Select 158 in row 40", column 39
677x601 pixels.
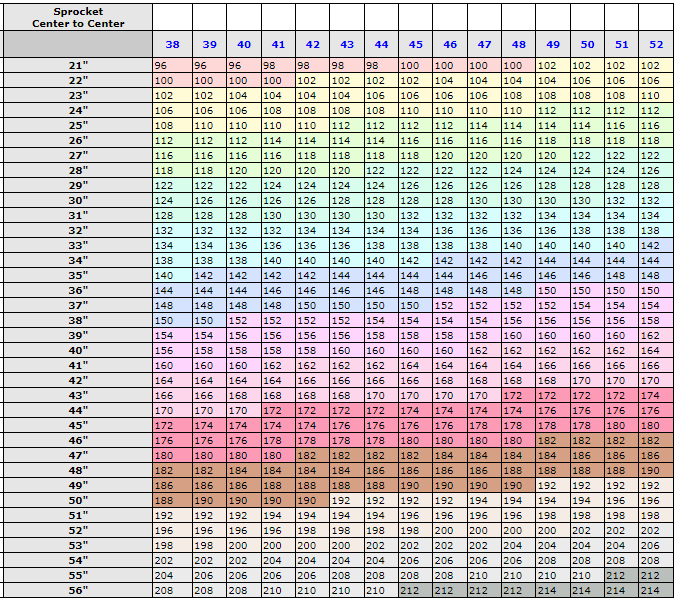pos(209,351)
